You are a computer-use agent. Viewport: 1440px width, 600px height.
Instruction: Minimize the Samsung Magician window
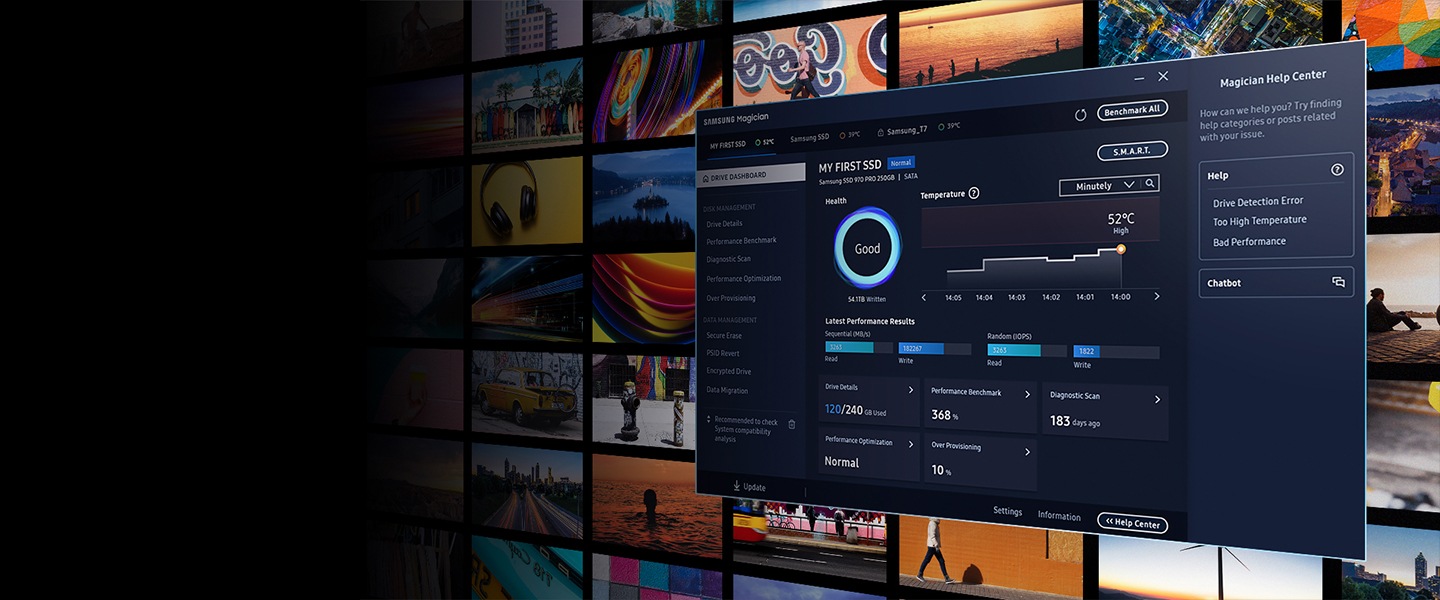coord(1140,78)
